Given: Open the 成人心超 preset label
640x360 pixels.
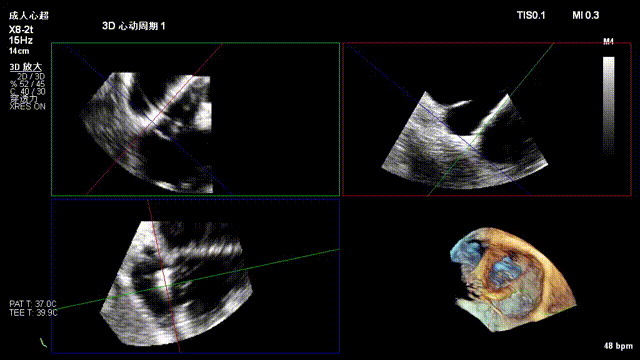Looking at the screenshot, I should (29, 16).
